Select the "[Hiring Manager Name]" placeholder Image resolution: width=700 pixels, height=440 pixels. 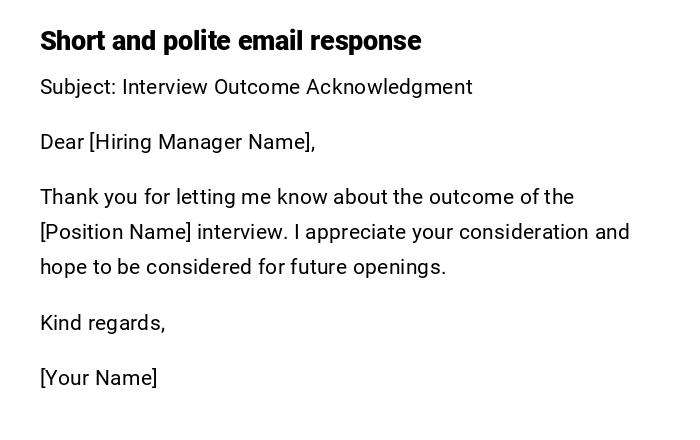[x=202, y=142]
